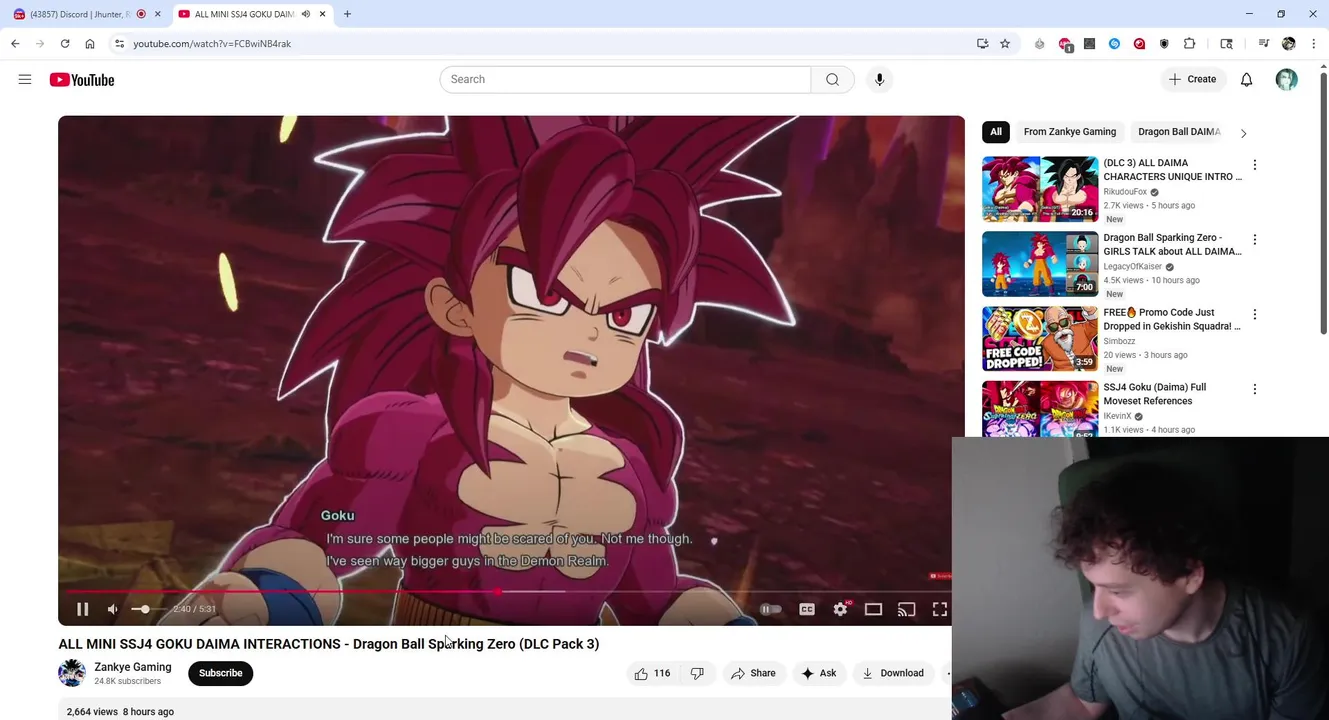
Task: Open browser media controls icon
Action: (x=1263, y=44)
